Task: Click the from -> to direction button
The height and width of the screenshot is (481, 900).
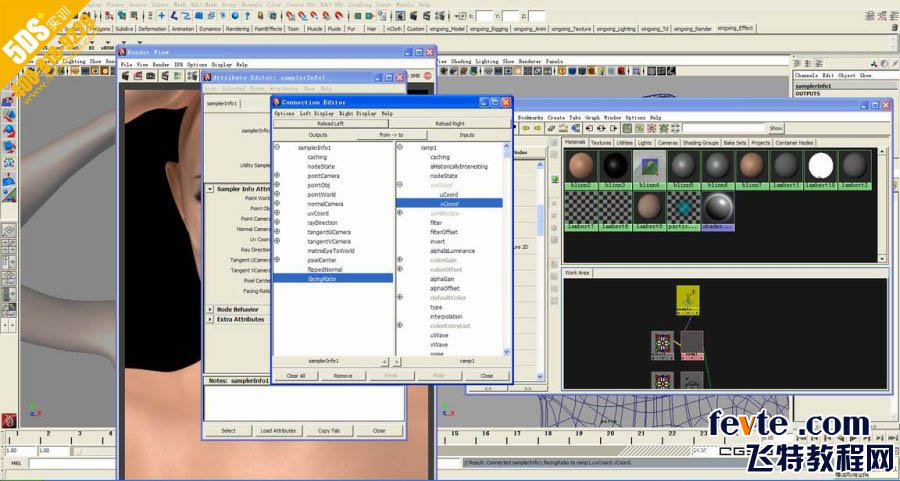Action: (x=391, y=135)
